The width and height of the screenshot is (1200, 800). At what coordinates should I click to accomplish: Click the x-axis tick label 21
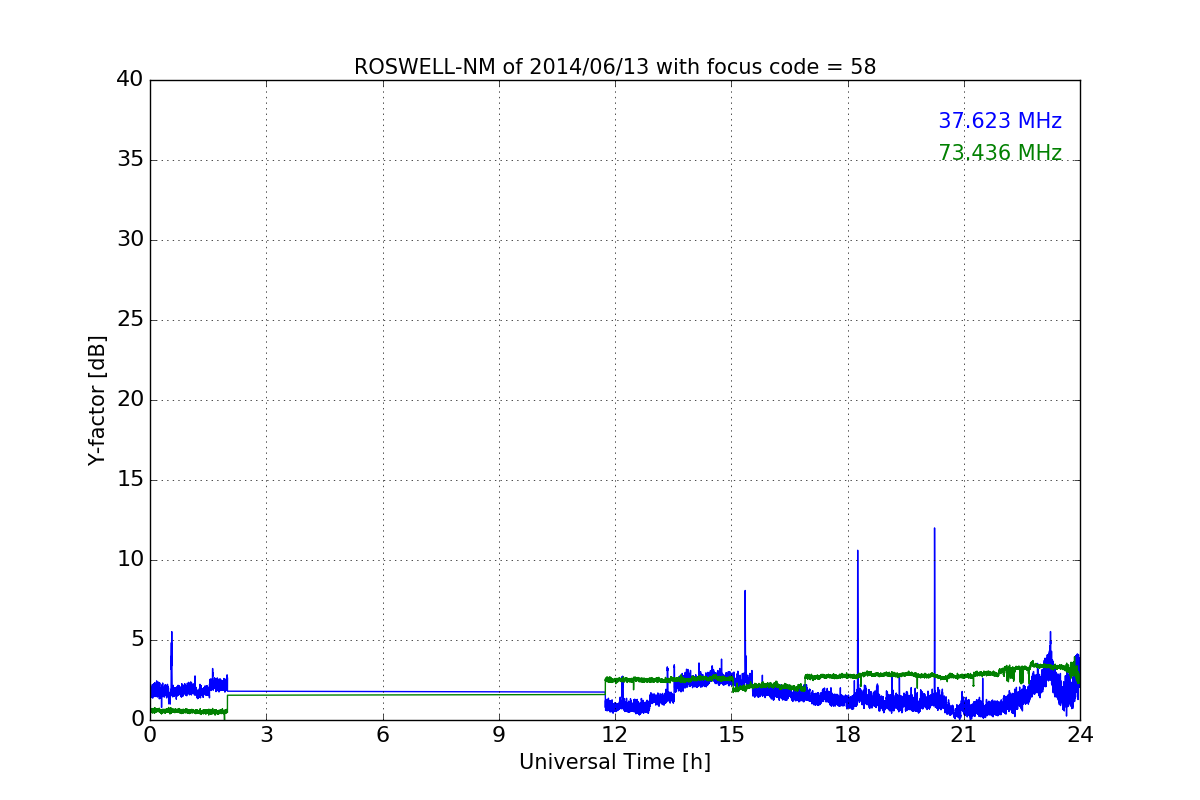tap(964, 735)
